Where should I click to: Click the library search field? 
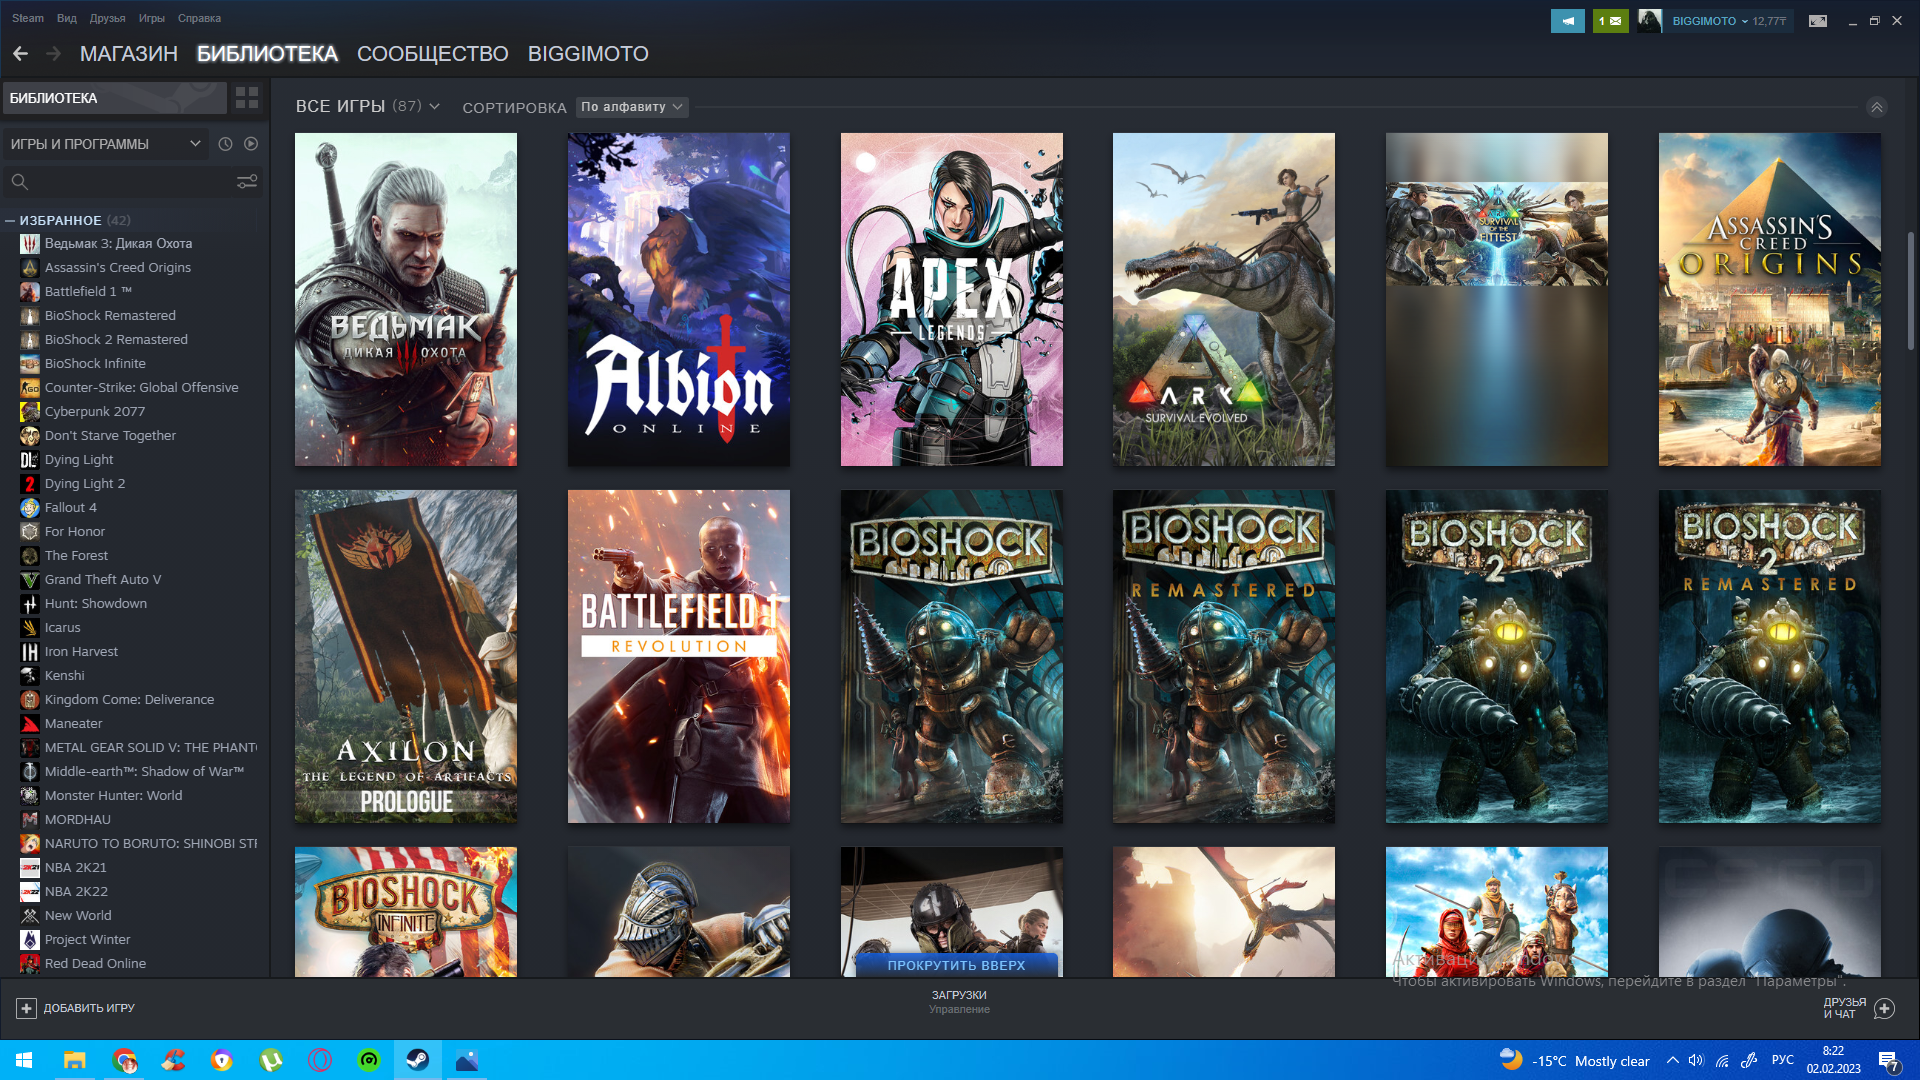[120, 181]
